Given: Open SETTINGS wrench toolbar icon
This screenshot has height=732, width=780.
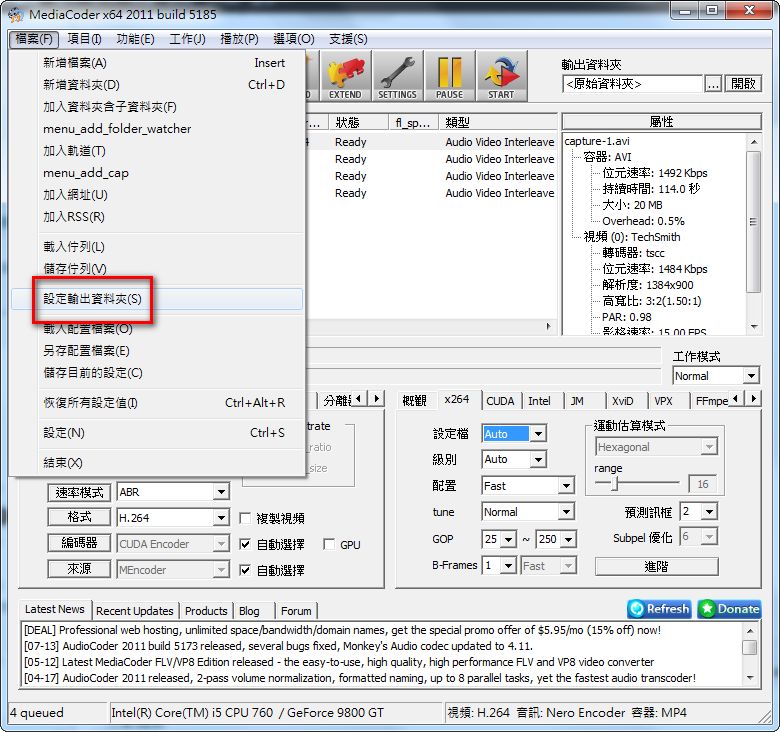Looking at the screenshot, I should pos(397,77).
